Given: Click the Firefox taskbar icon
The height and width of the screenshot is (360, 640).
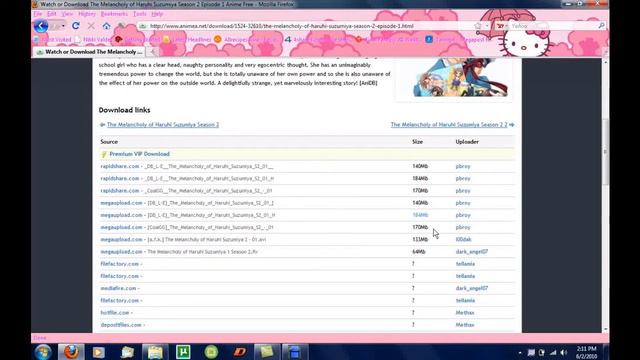Looking at the screenshot, I should tap(71, 352).
